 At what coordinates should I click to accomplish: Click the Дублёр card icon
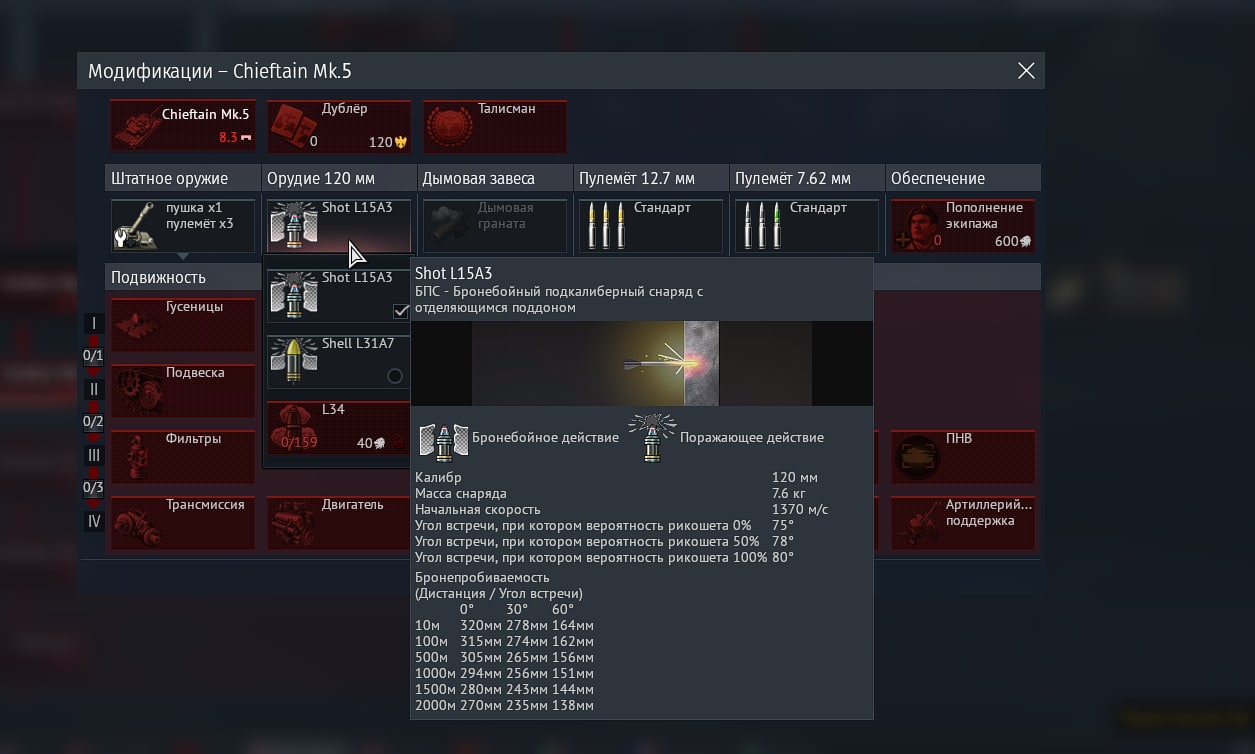292,126
